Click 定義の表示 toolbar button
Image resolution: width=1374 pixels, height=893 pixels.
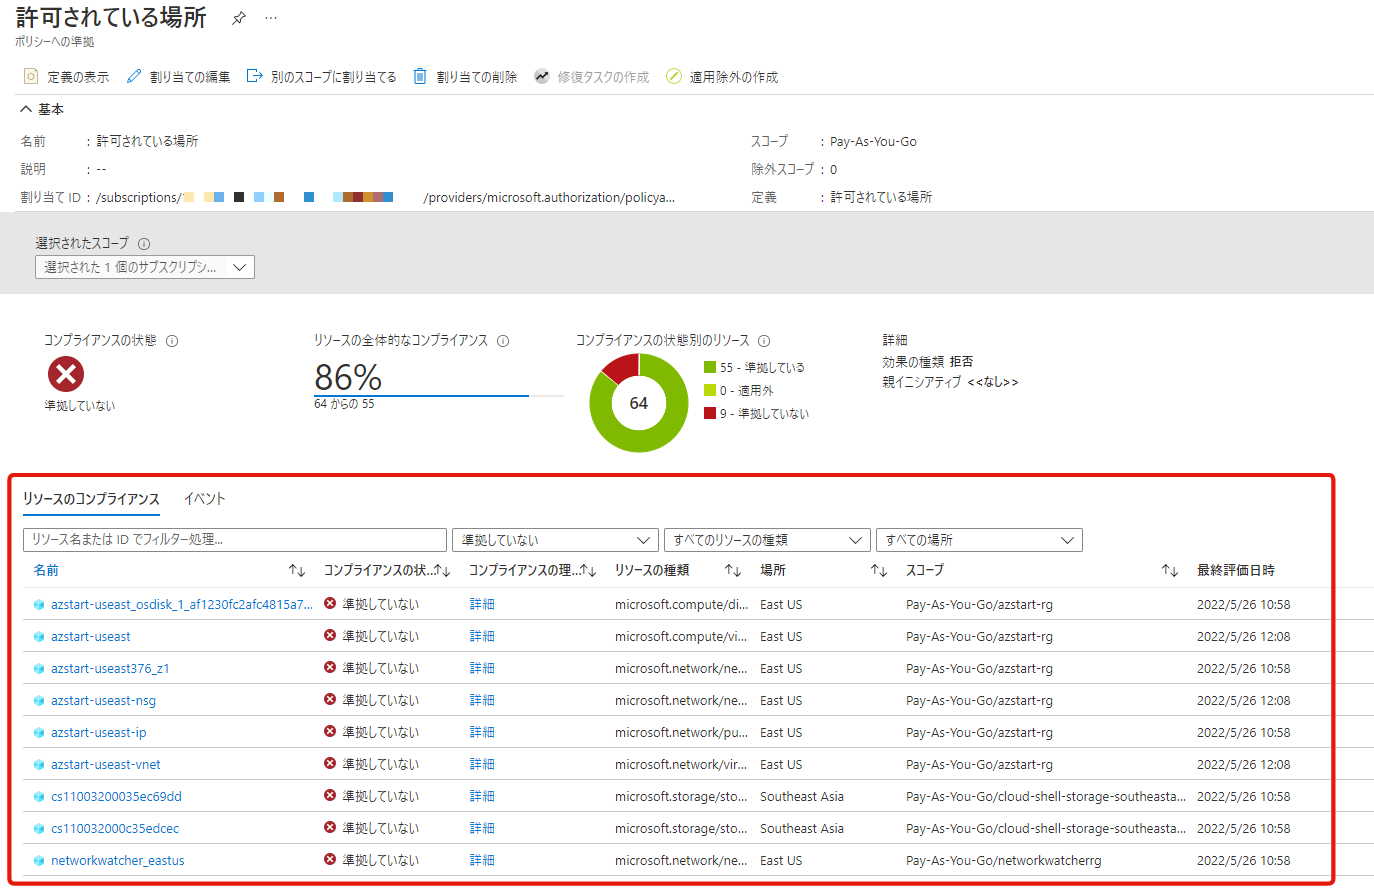click(66, 77)
